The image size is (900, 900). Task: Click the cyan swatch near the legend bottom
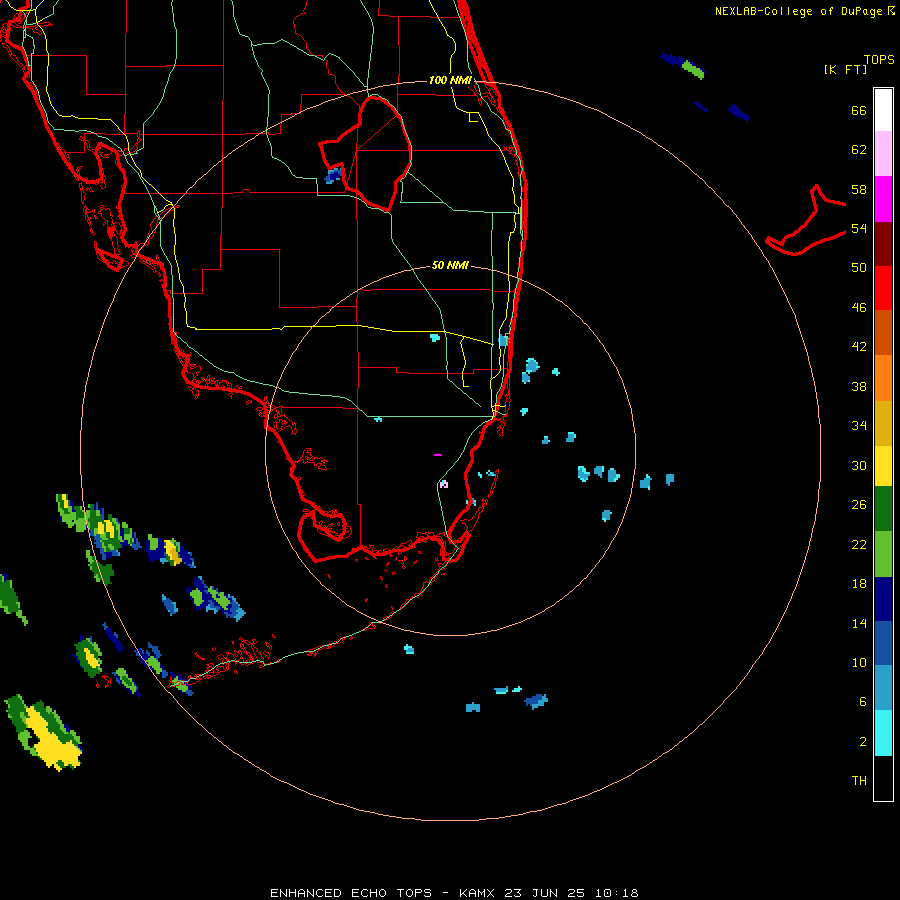883,733
